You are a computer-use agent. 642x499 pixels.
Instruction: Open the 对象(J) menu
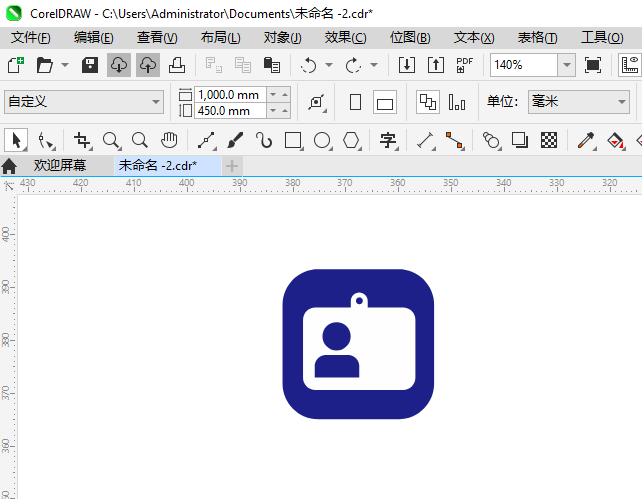(283, 38)
